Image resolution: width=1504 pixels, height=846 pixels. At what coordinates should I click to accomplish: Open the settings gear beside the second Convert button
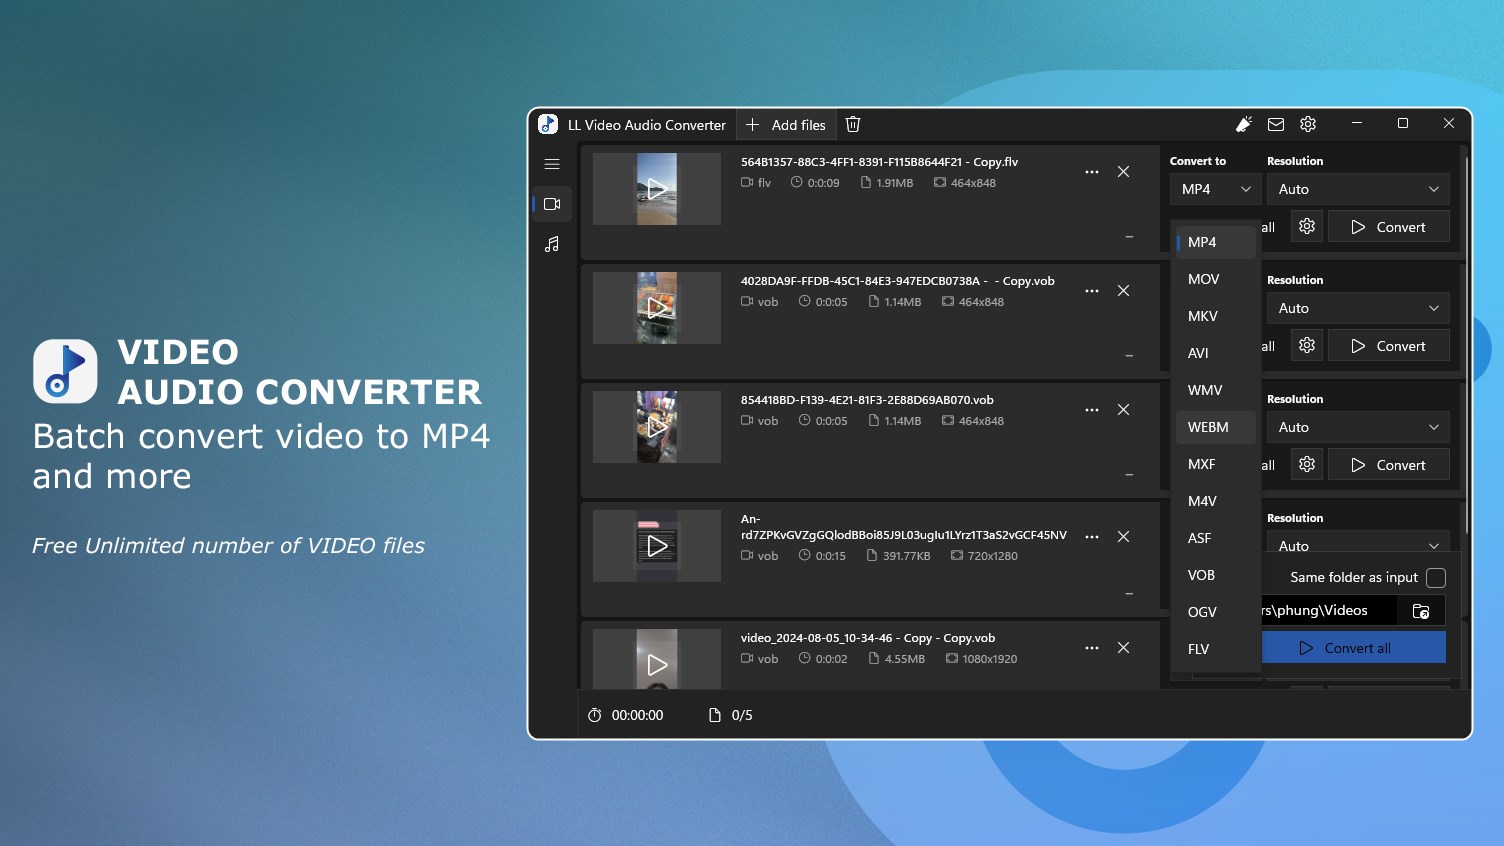1307,346
